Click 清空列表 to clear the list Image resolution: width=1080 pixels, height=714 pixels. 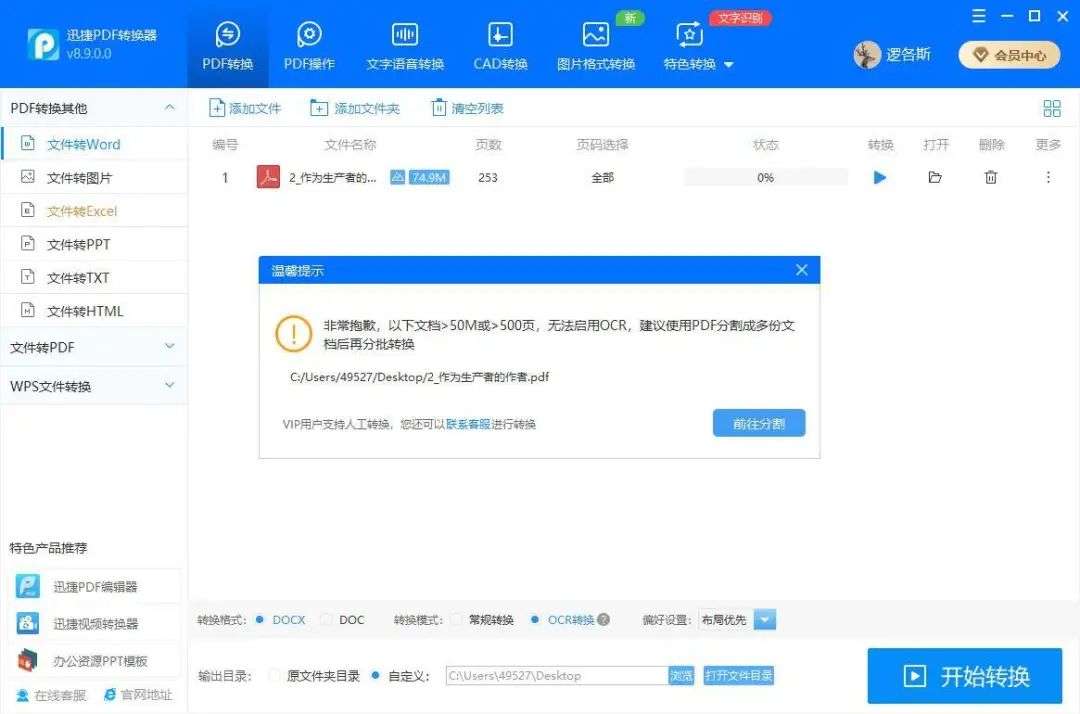(x=468, y=108)
